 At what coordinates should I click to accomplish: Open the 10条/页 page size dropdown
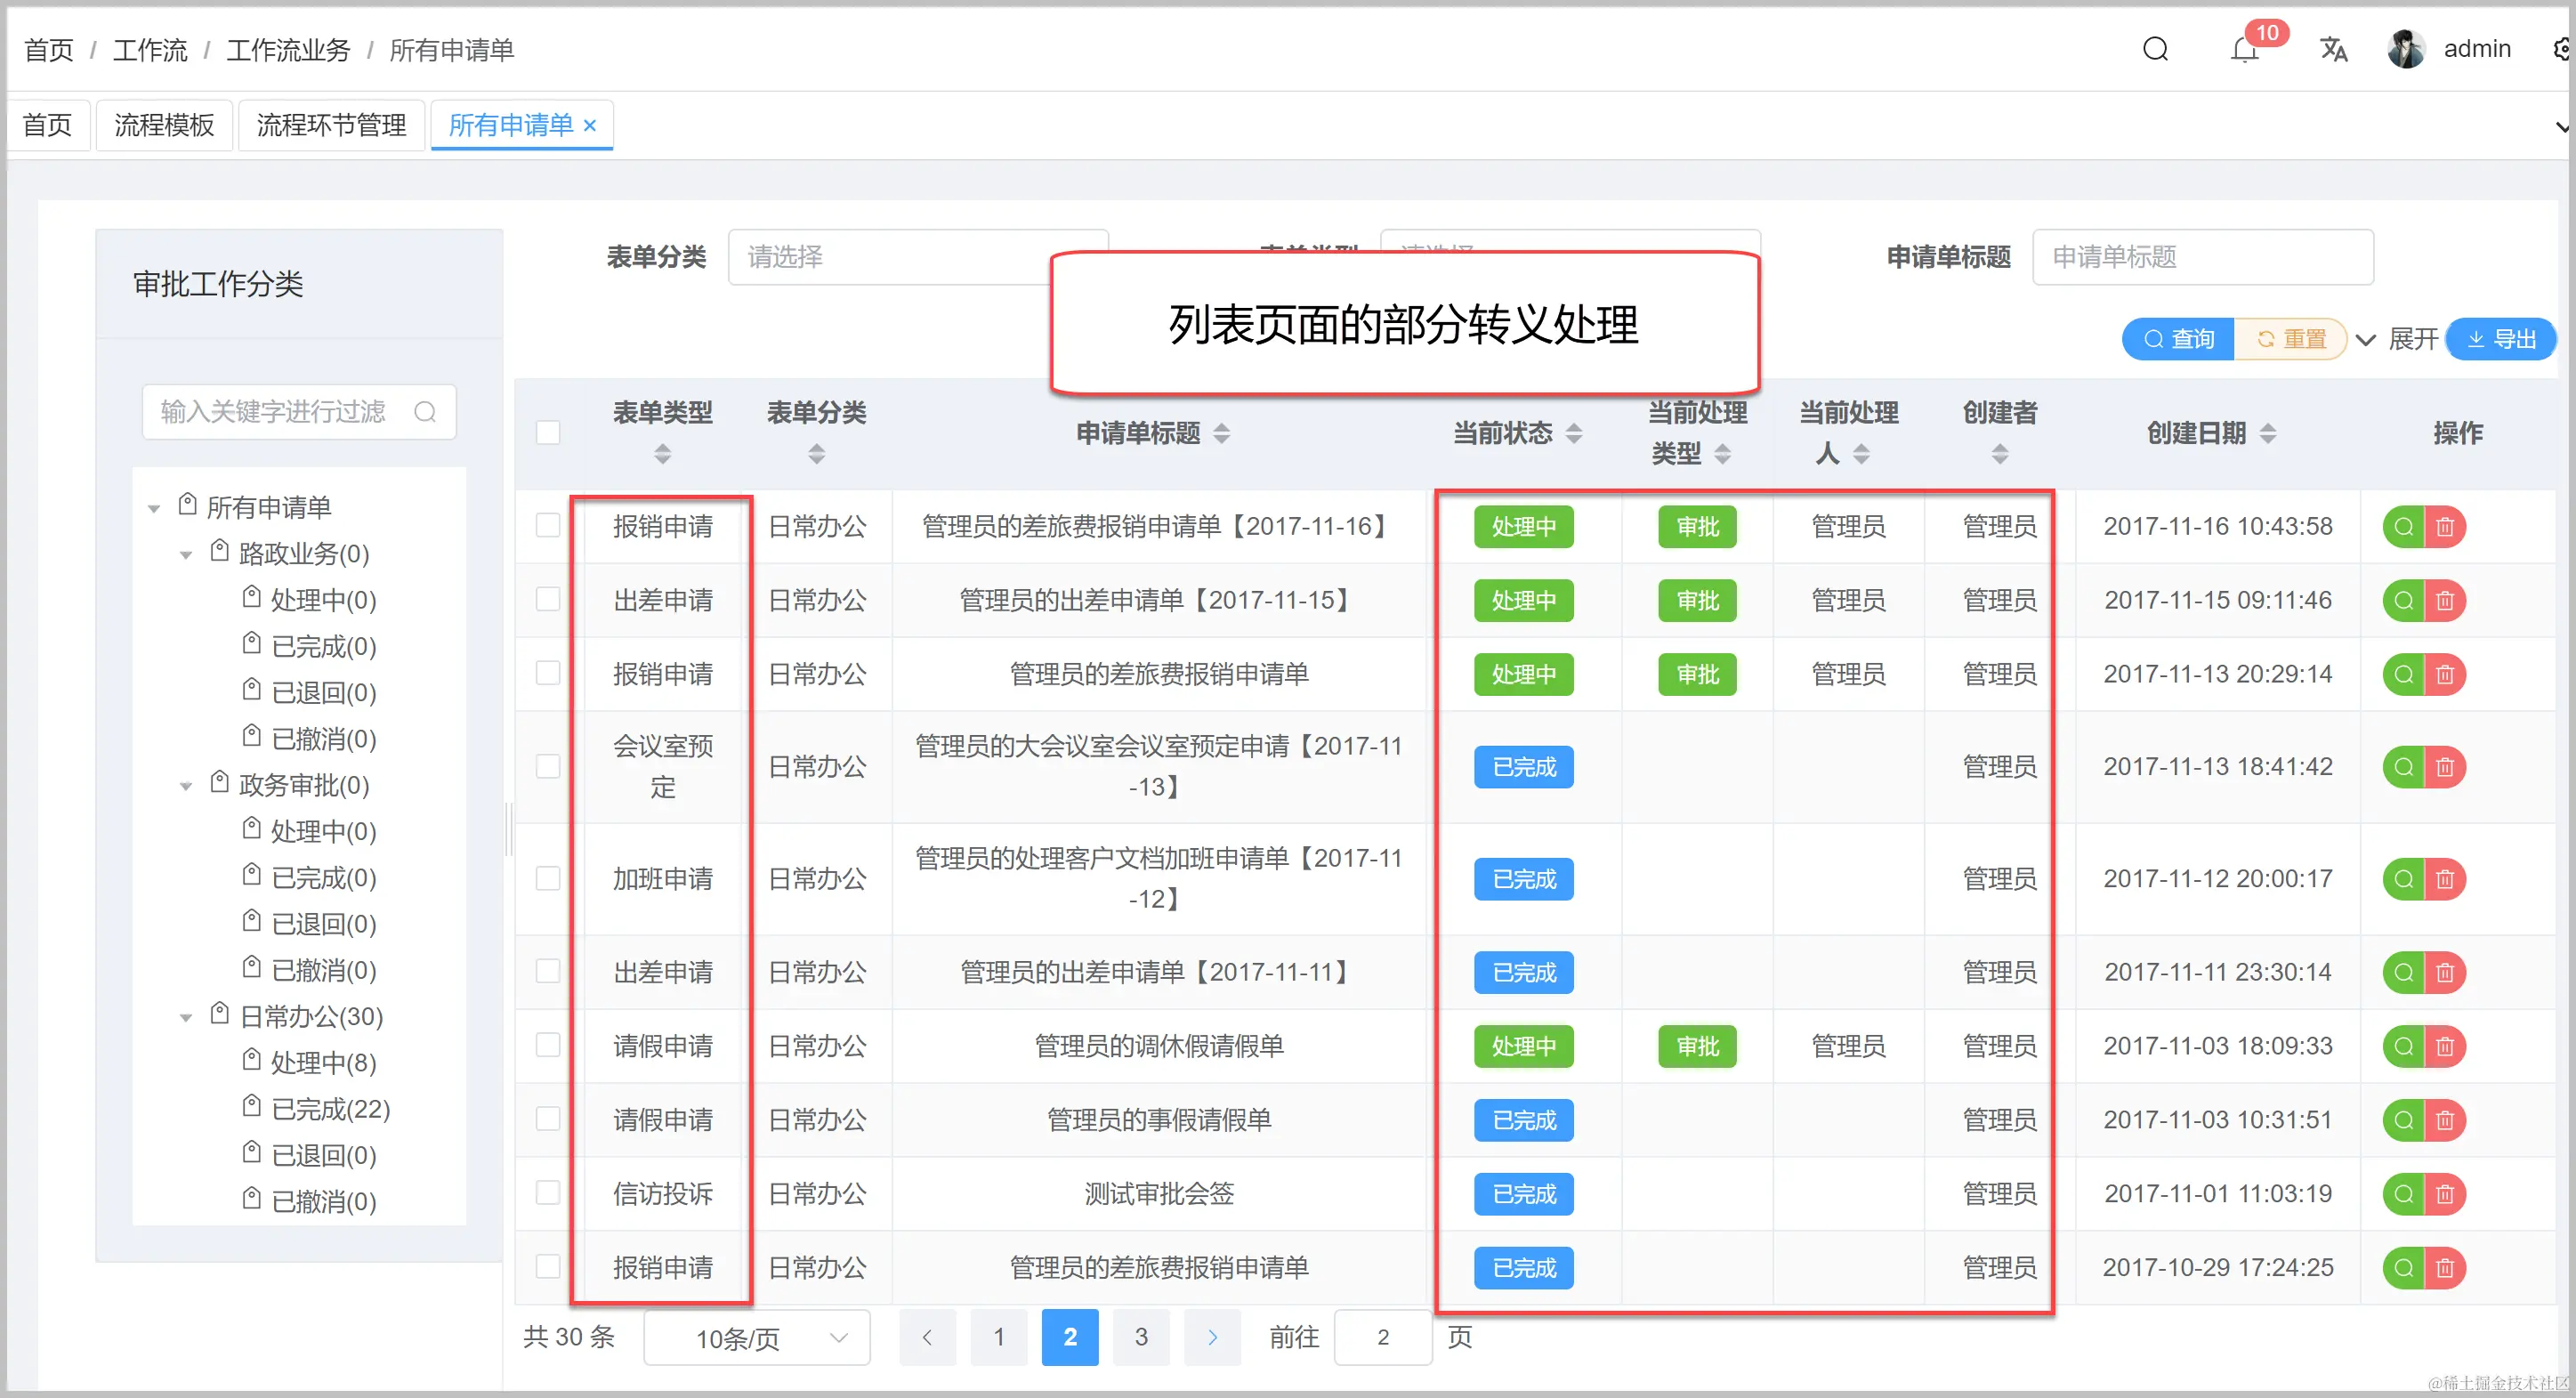click(757, 1338)
